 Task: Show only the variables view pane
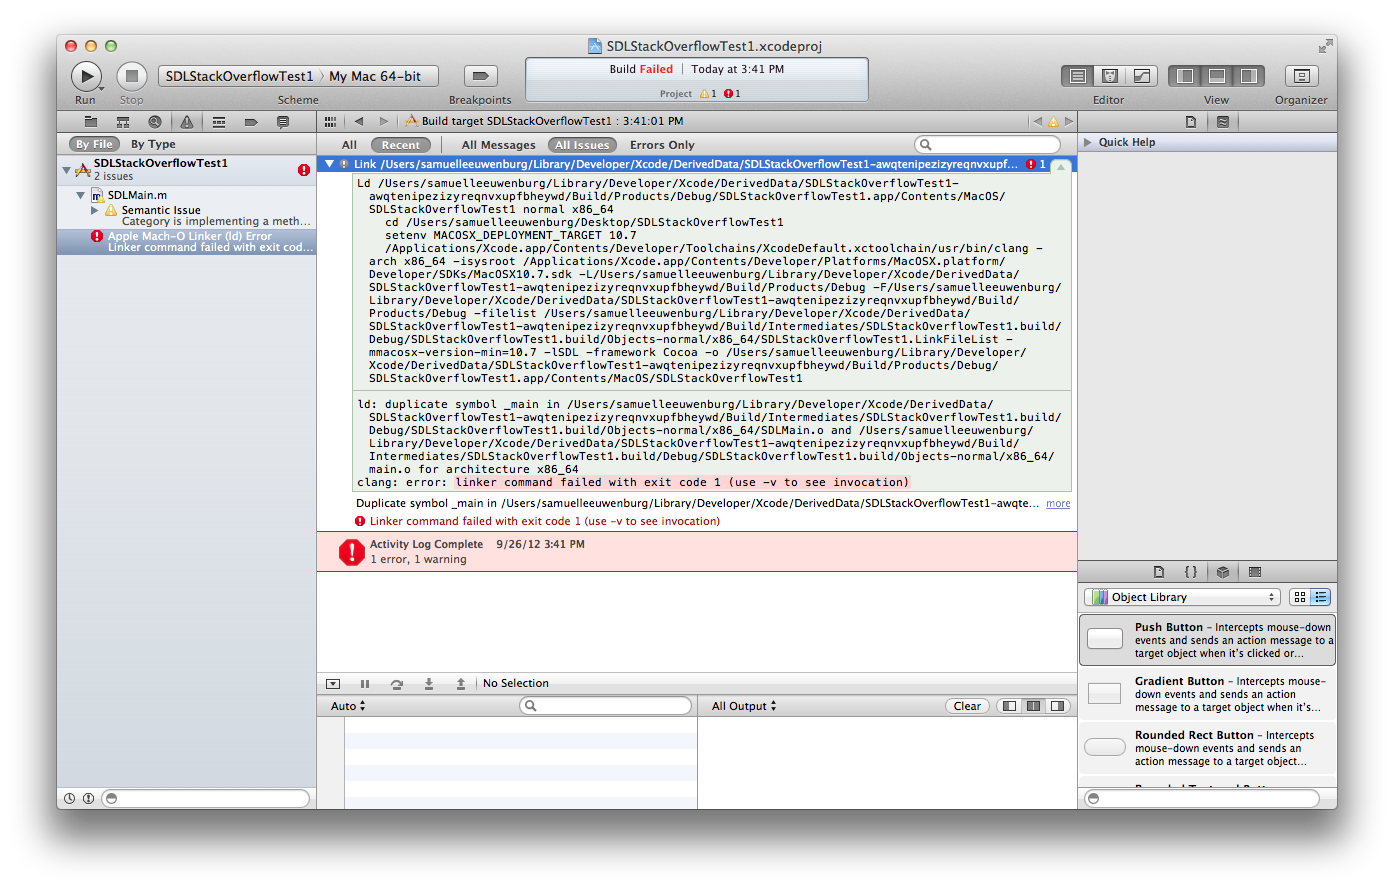point(1009,706)
